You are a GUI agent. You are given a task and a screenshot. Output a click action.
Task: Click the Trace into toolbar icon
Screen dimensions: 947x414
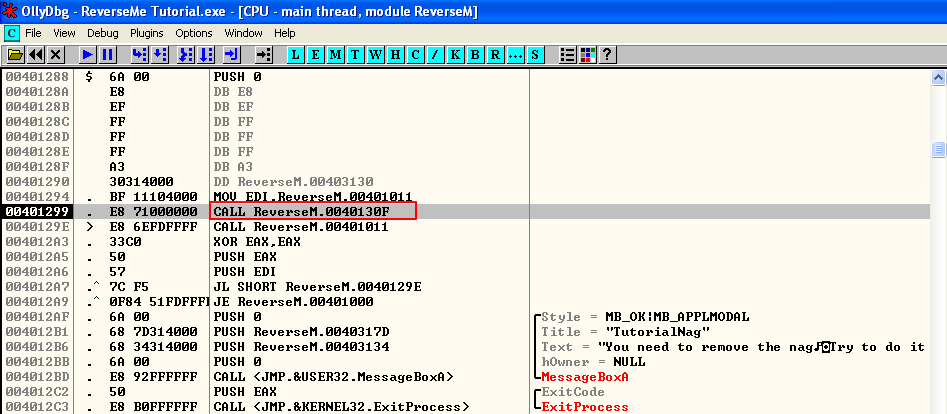[185, 55]
